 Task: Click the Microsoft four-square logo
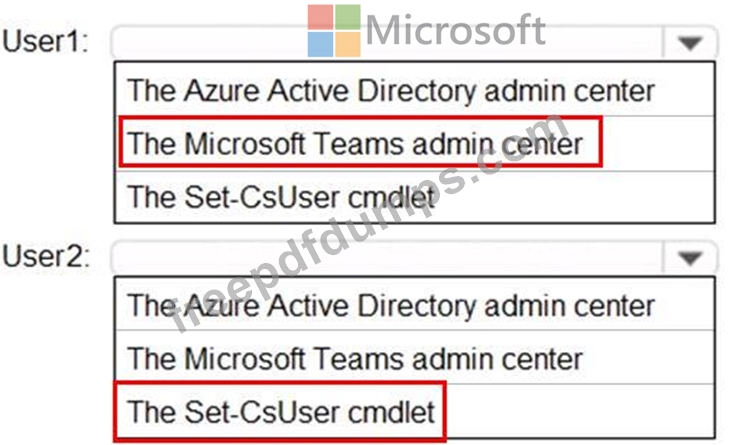point(333,30)
